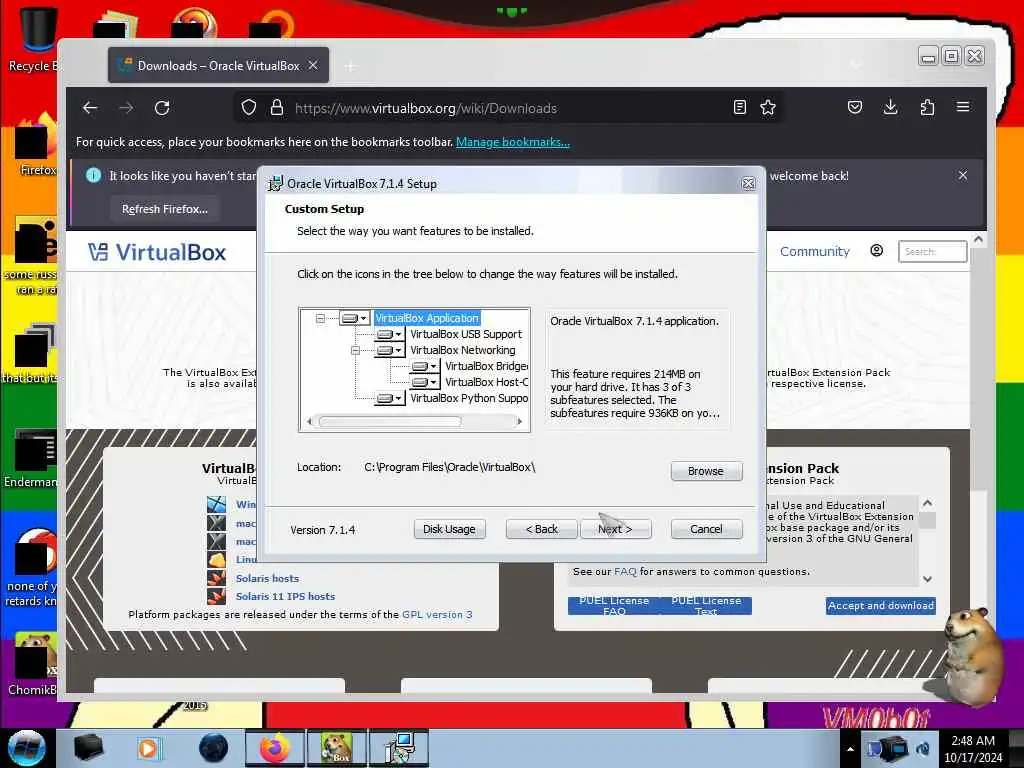Collapse the VirtualBox Networking tree node
Screen dimensions: 1024x768
(x=355, y=351)
